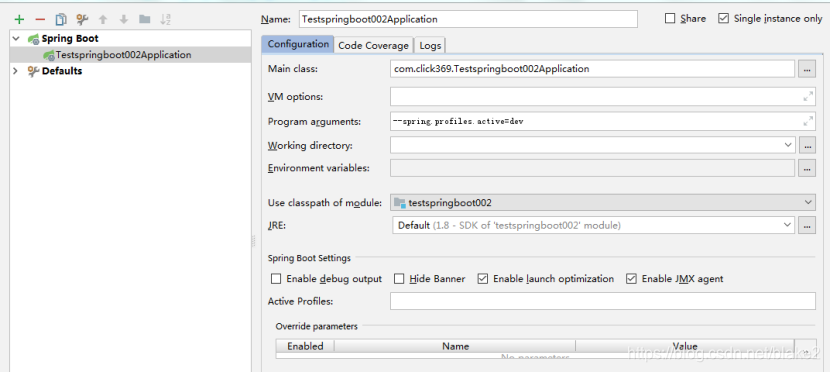Toggle Single instance only checkbox
The image size is (830, 372).
tap(724, 19)
